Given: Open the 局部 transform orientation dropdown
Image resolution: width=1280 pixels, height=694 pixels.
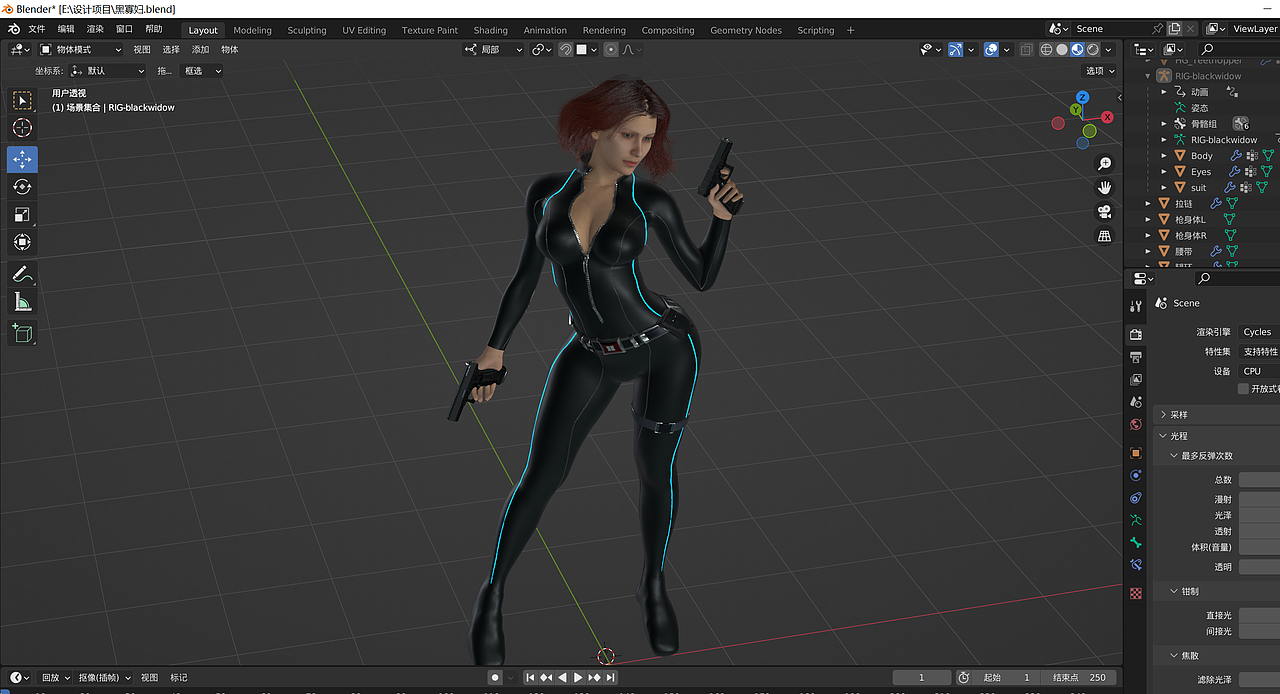Looking at the screenshot, I should coord(494,49).
